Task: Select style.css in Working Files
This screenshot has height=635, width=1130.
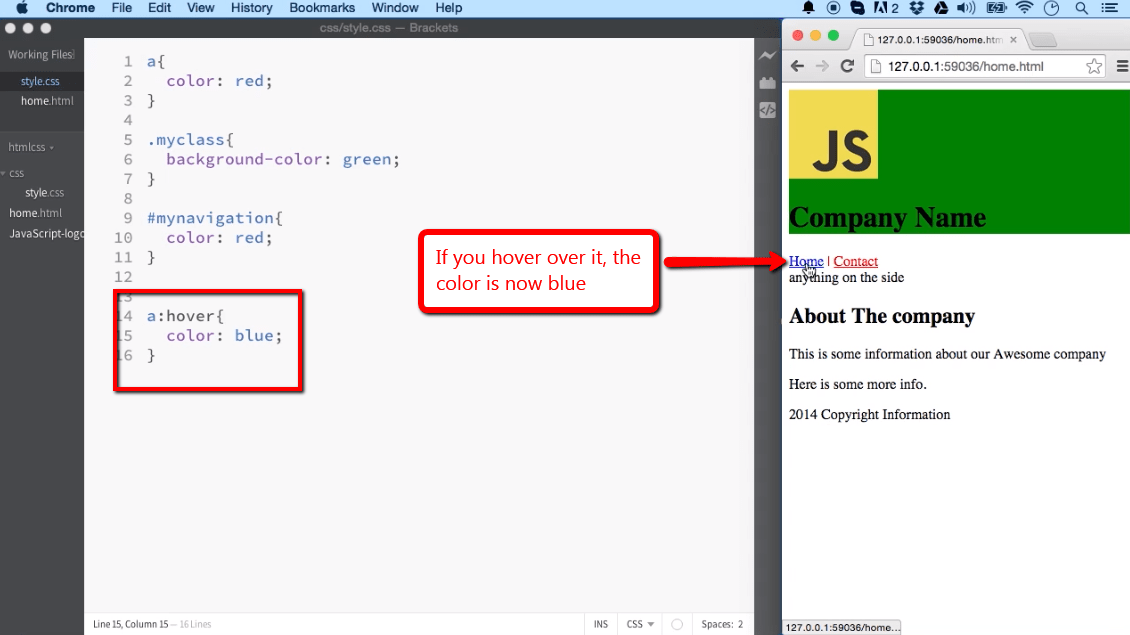Action: [40, 81]
